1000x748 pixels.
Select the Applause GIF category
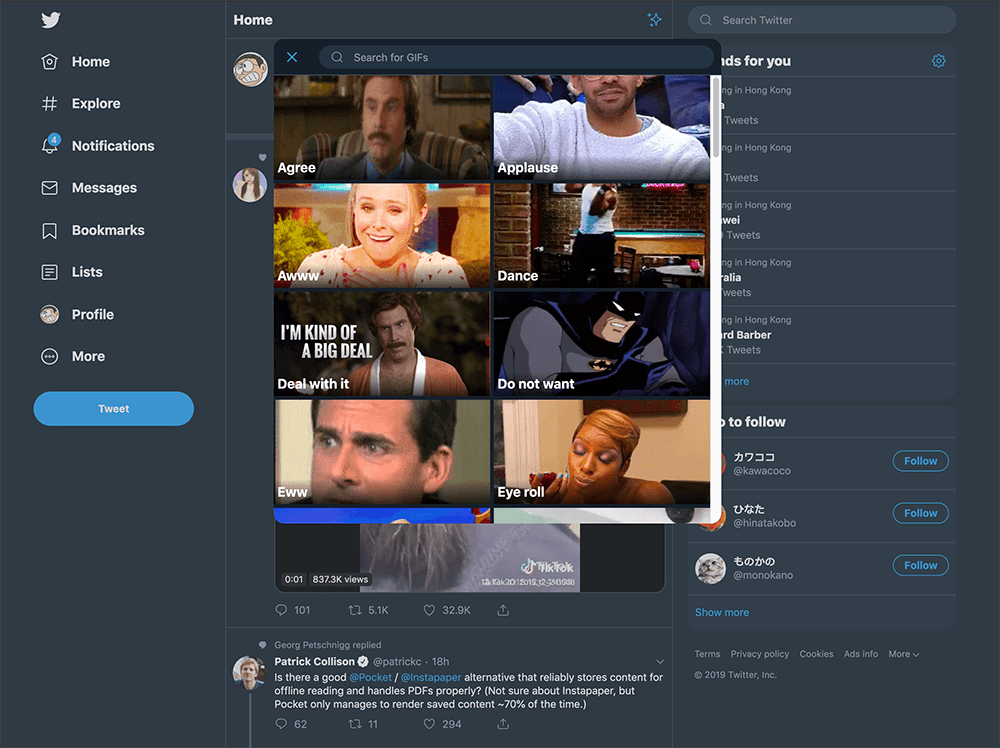pos(601,128)
